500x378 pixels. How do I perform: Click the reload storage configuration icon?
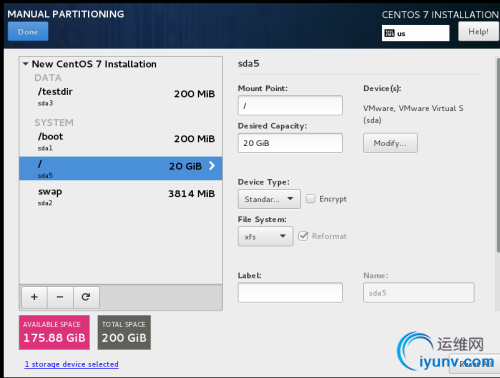click(86, 297)
